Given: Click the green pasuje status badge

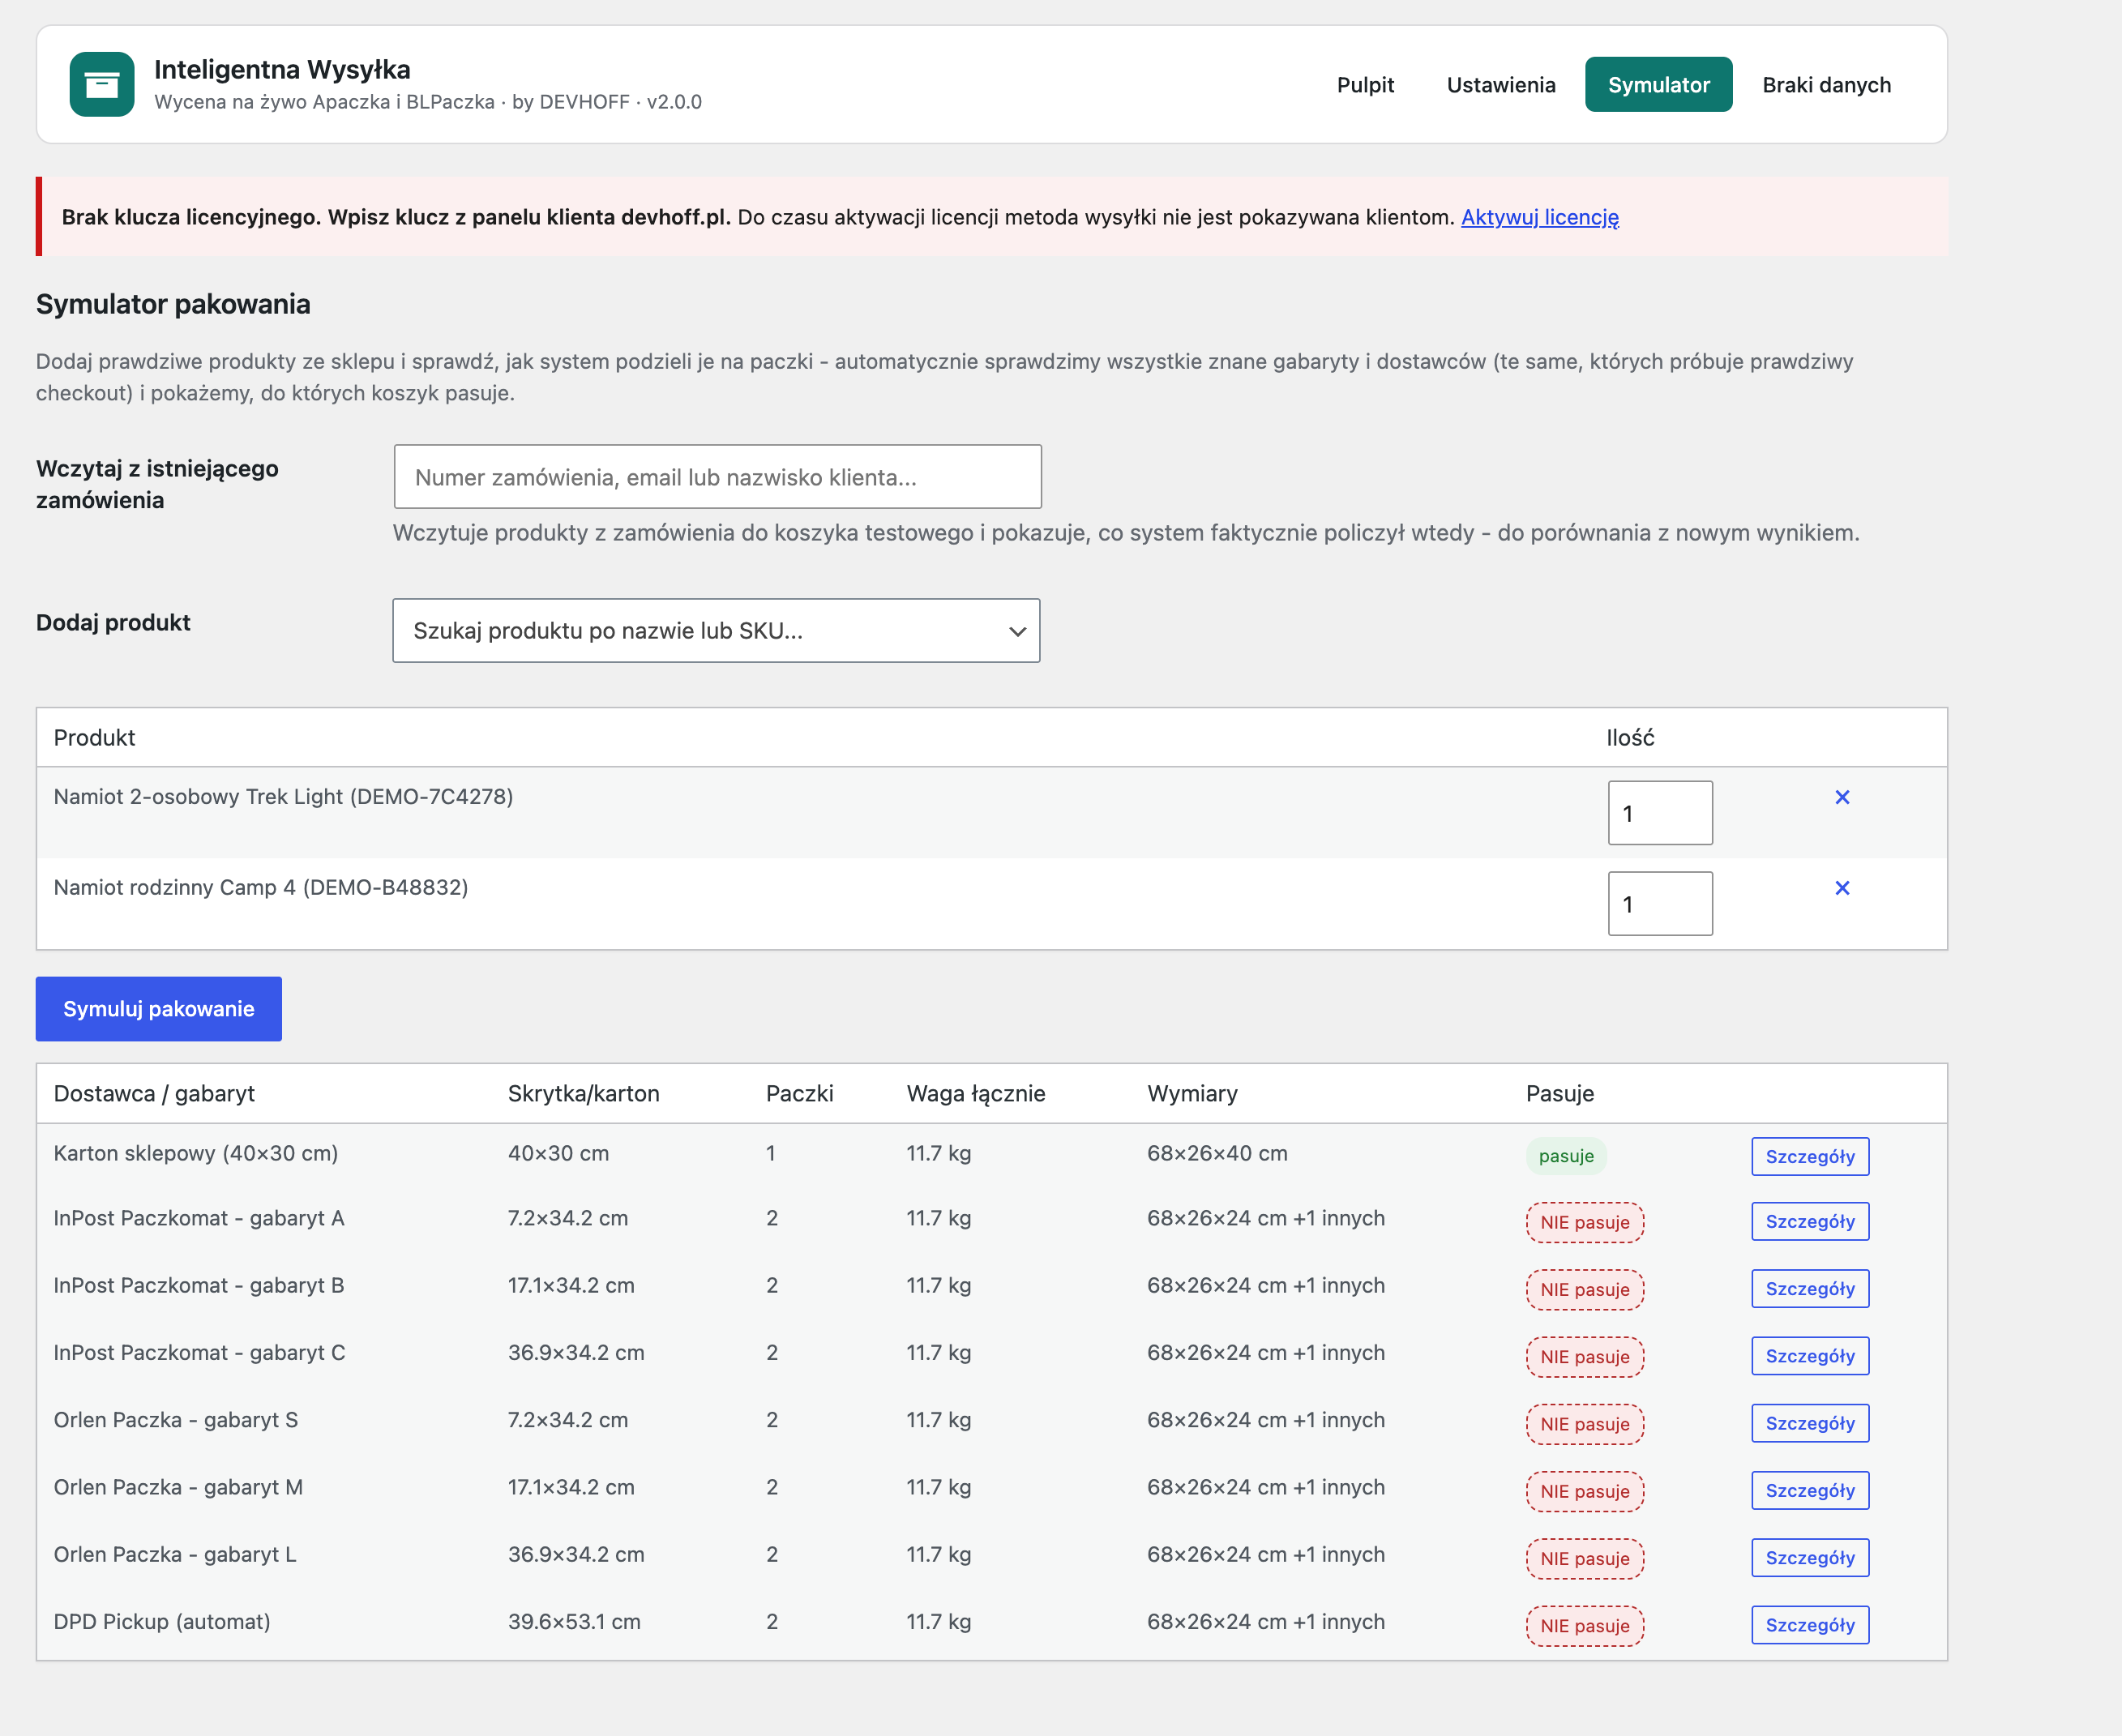Looking at the screenshot, I should tap(1566, 1156).
